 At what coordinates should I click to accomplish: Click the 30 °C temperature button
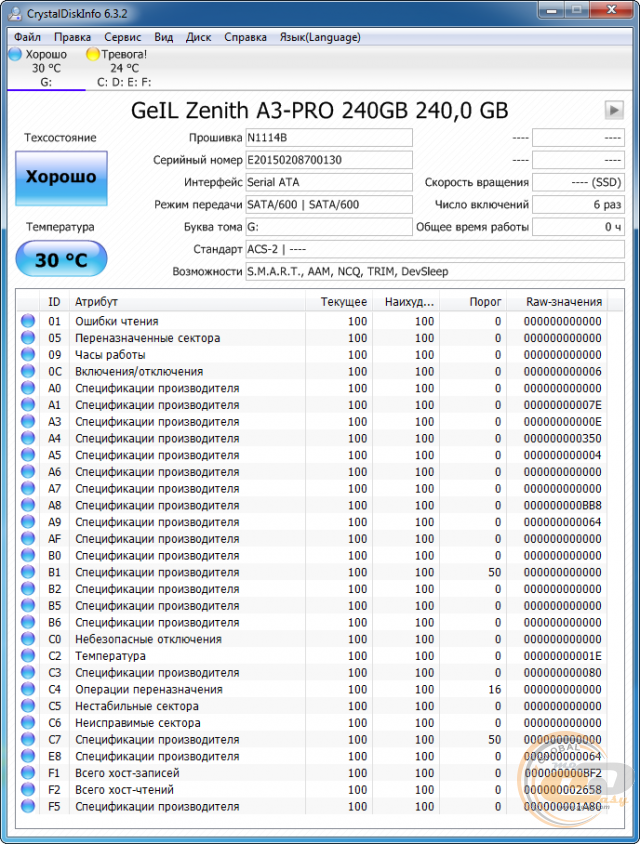point(61,259)
